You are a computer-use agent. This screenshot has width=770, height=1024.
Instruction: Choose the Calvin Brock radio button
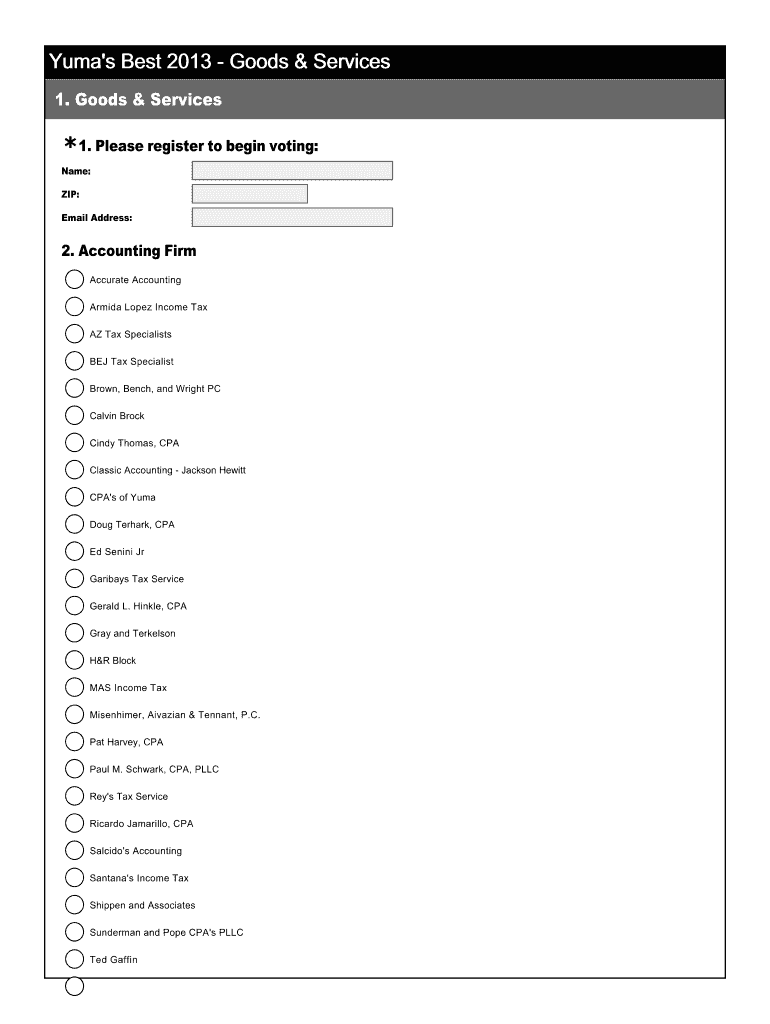(75, 416)
